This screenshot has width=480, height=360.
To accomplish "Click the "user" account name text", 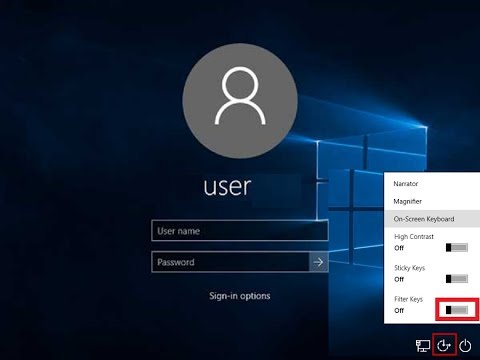I will pos(227,186).
